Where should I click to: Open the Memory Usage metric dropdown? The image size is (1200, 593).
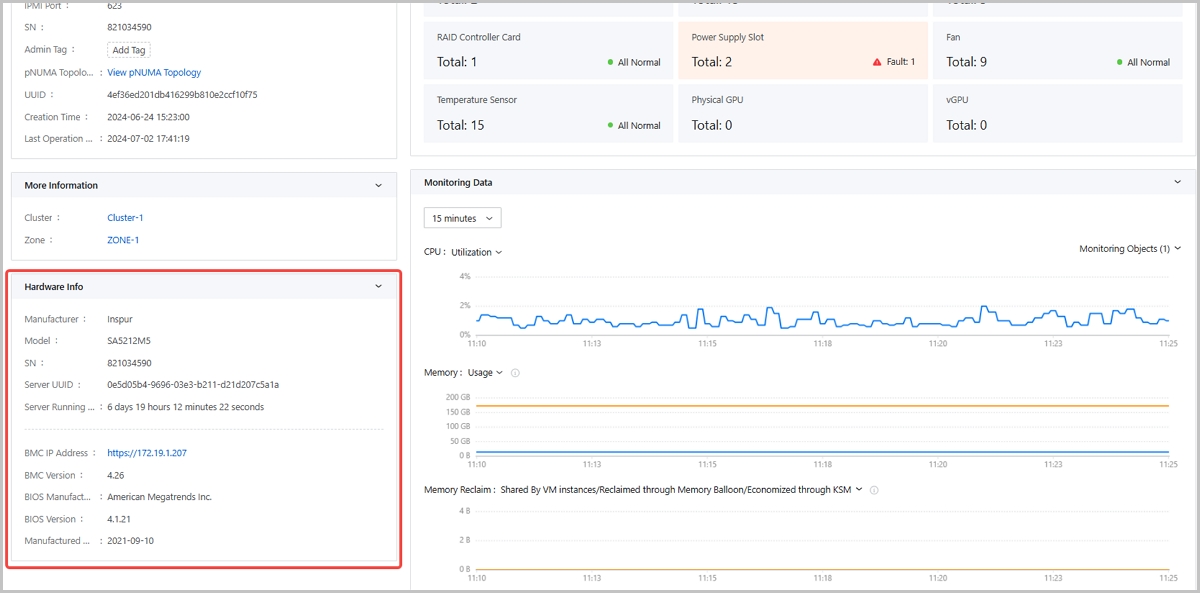click(485, 373)
